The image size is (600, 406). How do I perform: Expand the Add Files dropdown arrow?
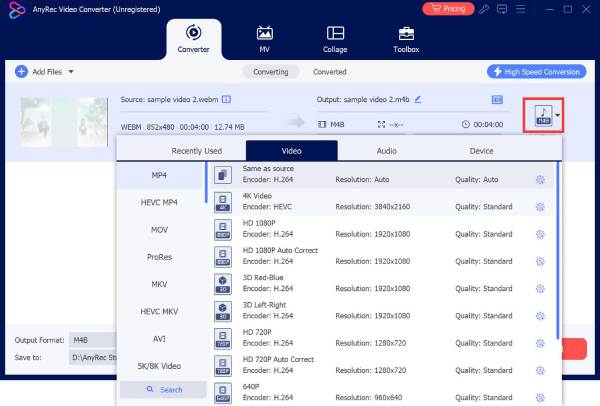point(71,72)
